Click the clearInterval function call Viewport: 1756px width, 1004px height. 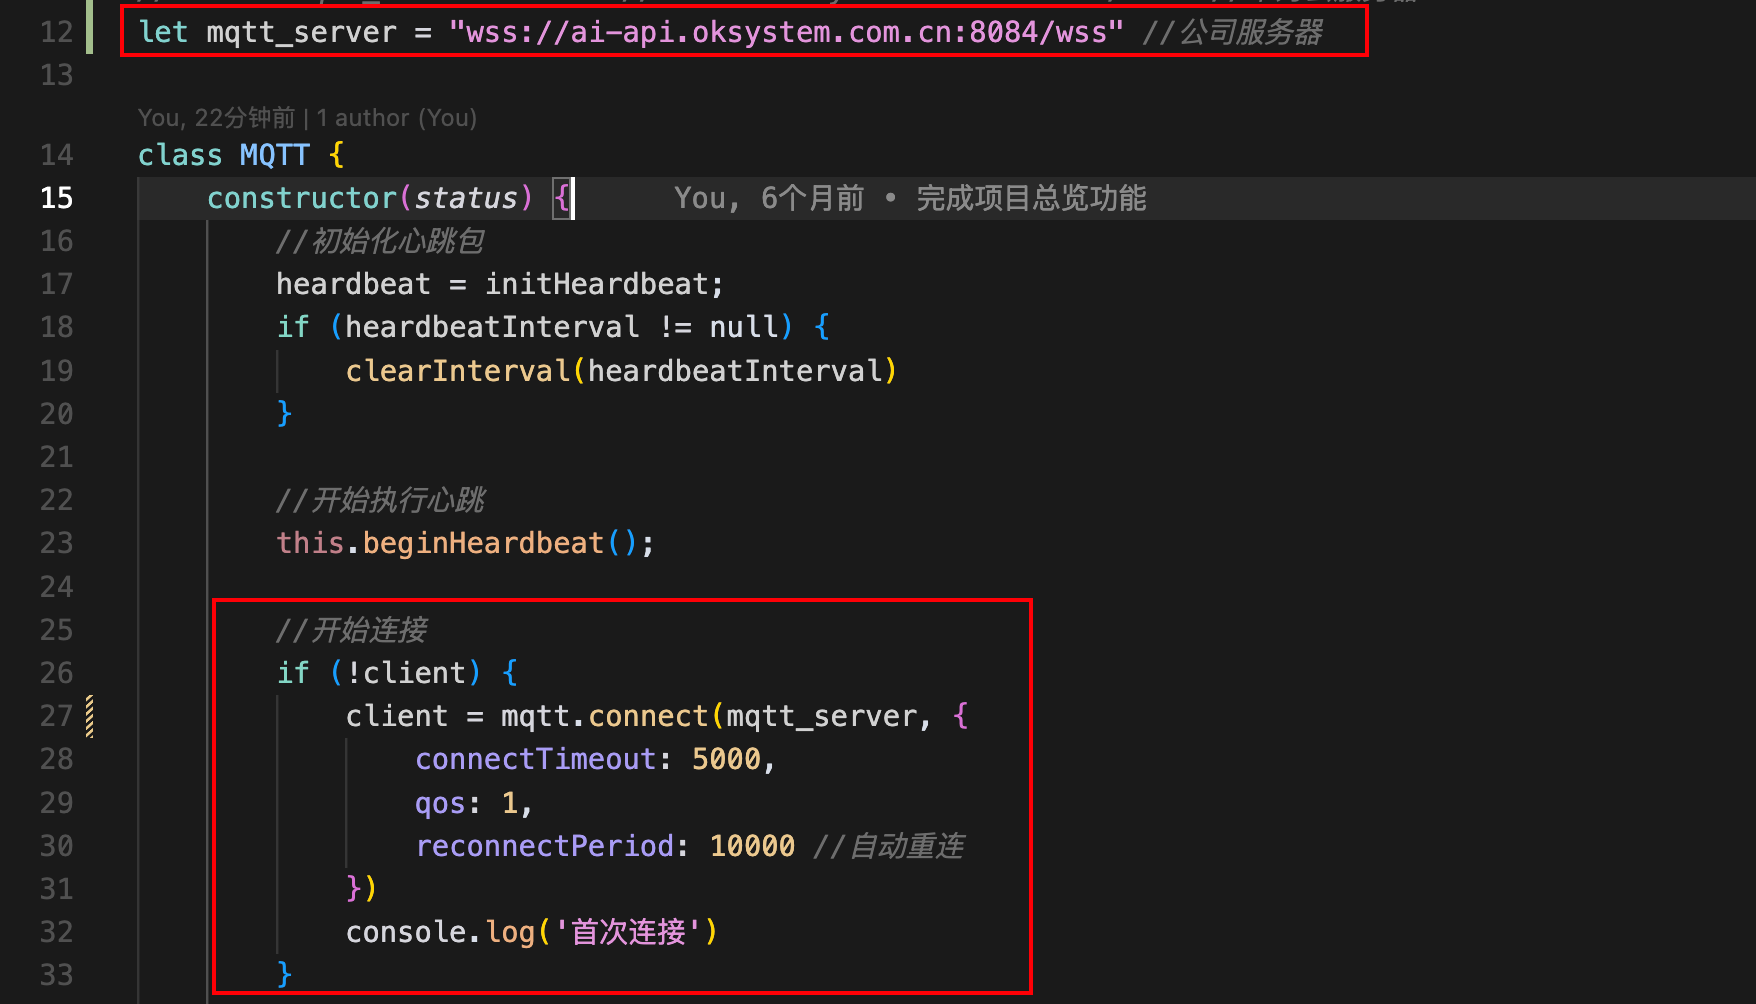(458, 371)
